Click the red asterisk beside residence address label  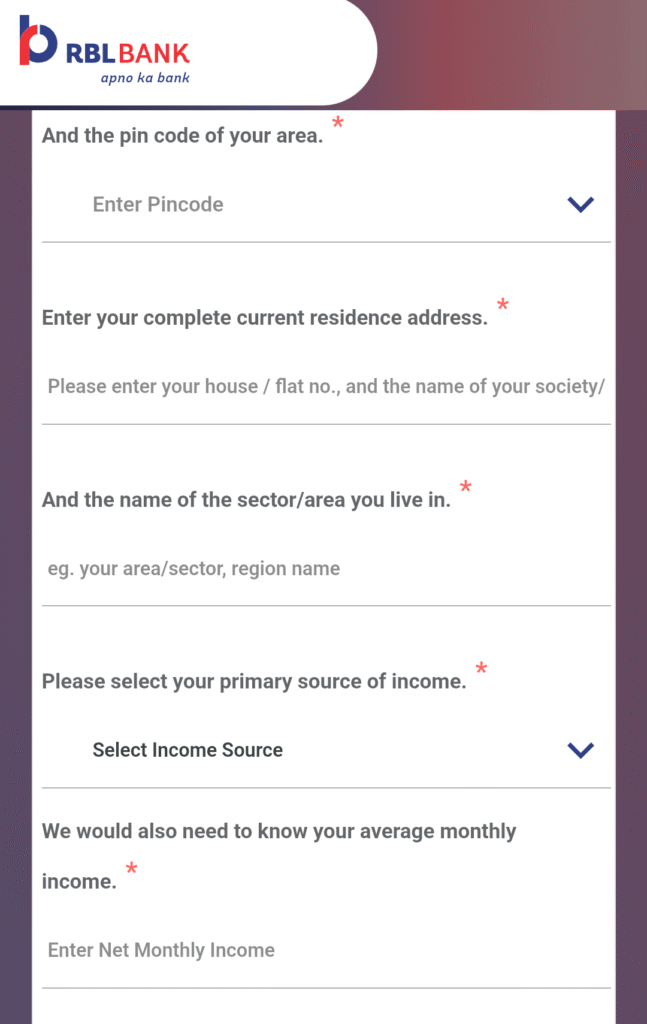[x=503, y=304]
